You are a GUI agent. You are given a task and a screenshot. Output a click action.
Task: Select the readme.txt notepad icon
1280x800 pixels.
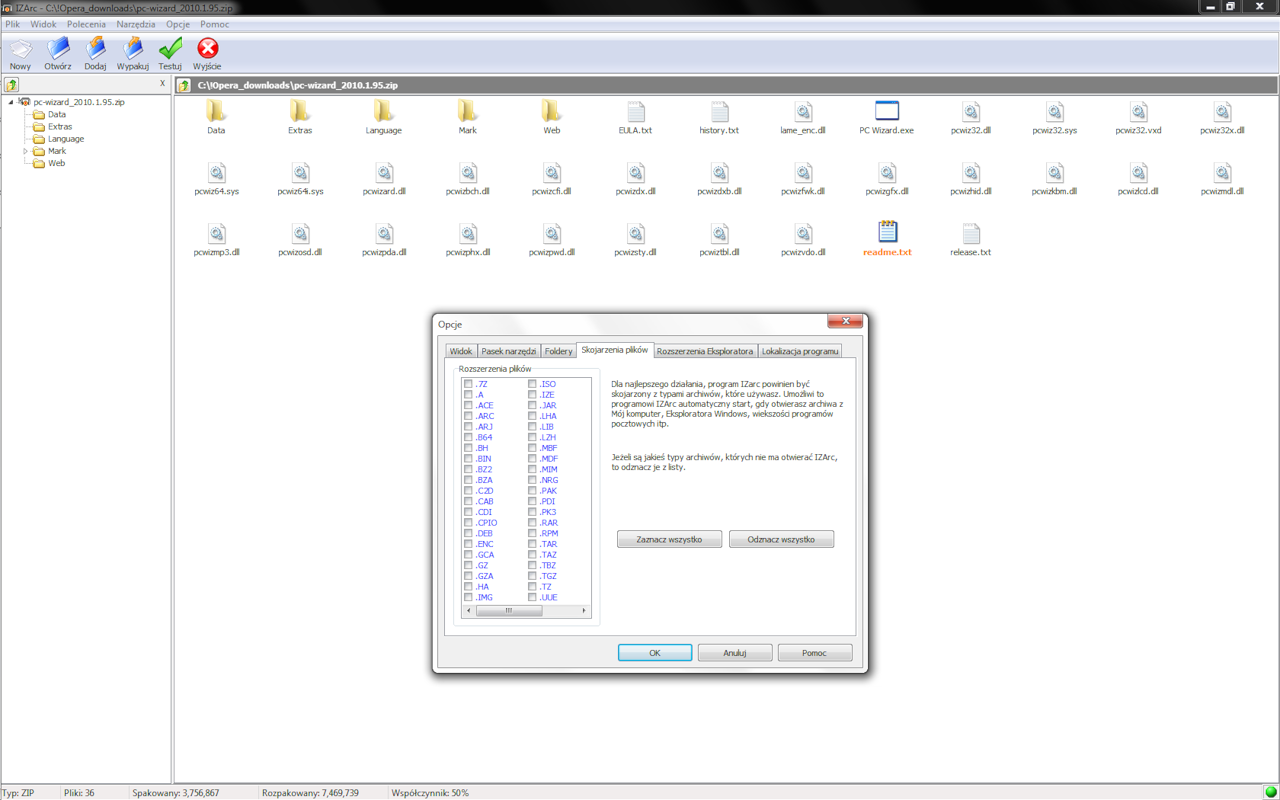pos(887,232)
